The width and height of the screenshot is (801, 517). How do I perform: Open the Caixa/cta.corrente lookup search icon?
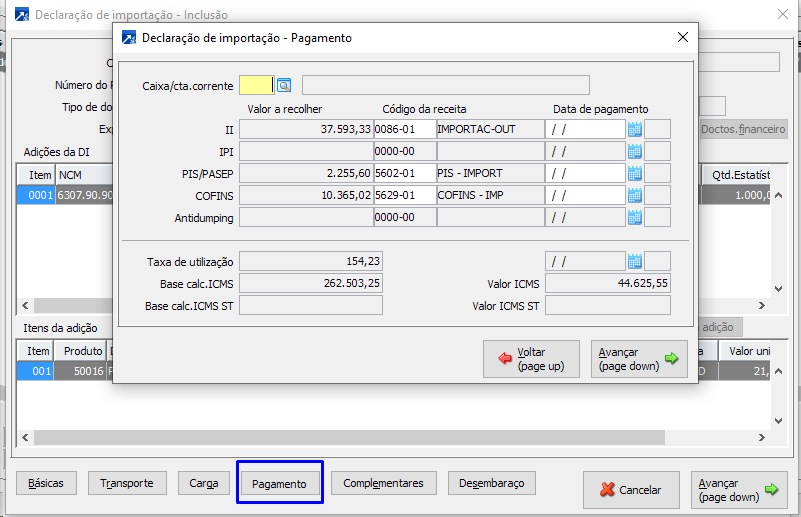click(284, 85)
